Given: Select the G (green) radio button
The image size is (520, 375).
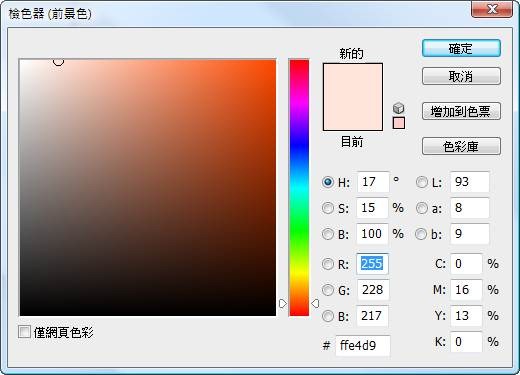Looking at the screenshot, I should tap(328, 290).
